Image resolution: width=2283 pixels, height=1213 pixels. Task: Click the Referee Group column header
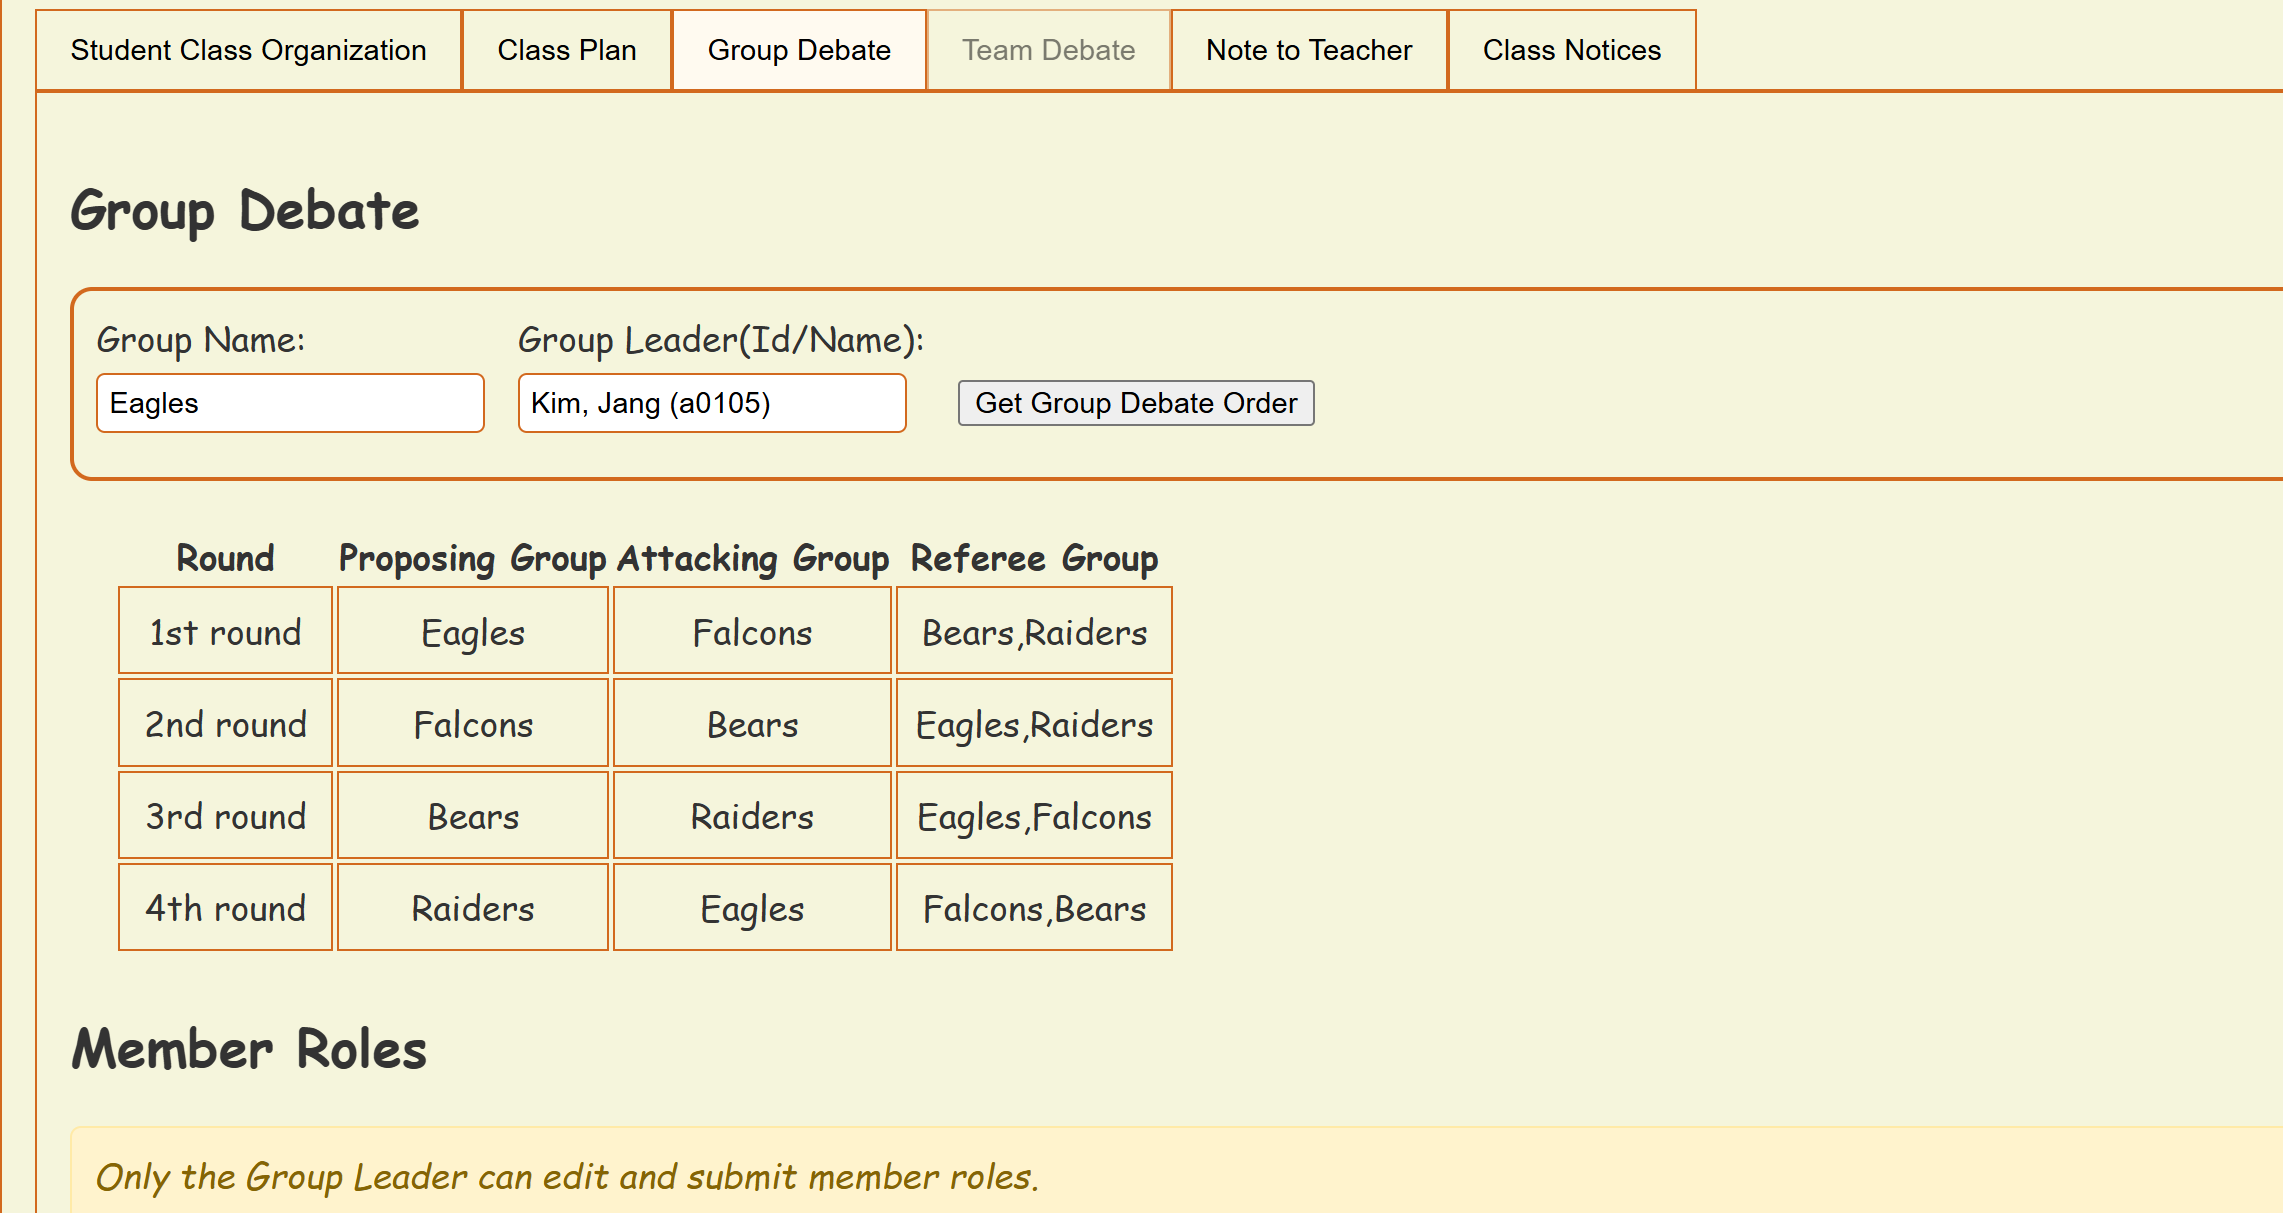(x=1034, y=558)
